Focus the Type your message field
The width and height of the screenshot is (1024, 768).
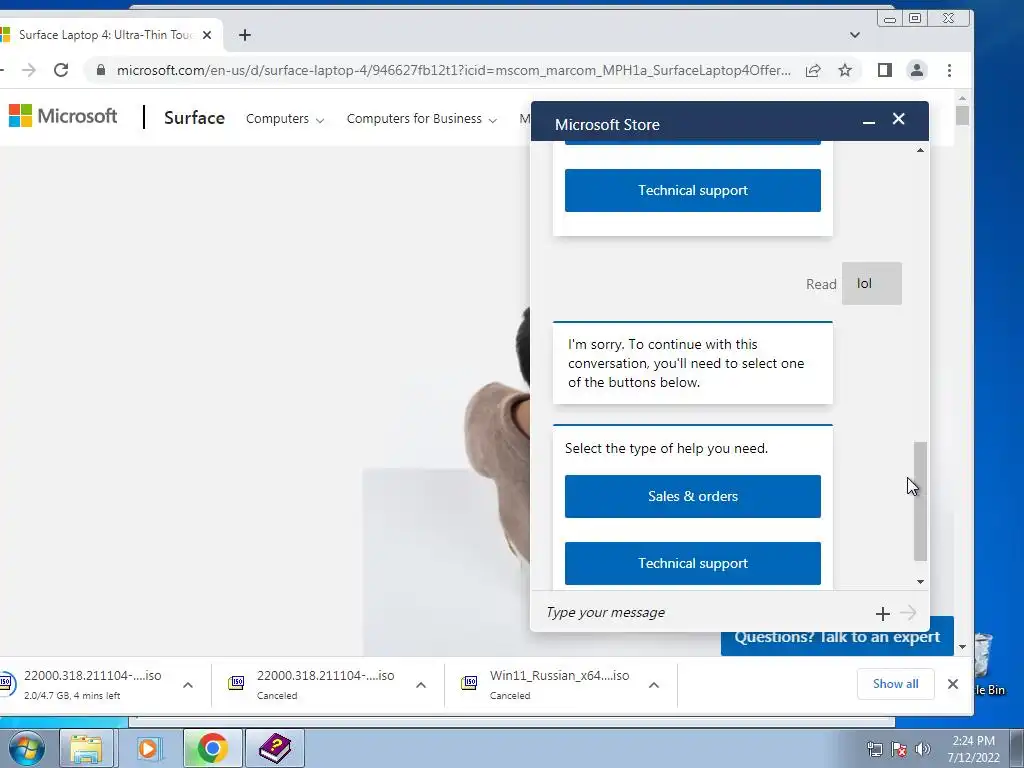pos(705,613)
